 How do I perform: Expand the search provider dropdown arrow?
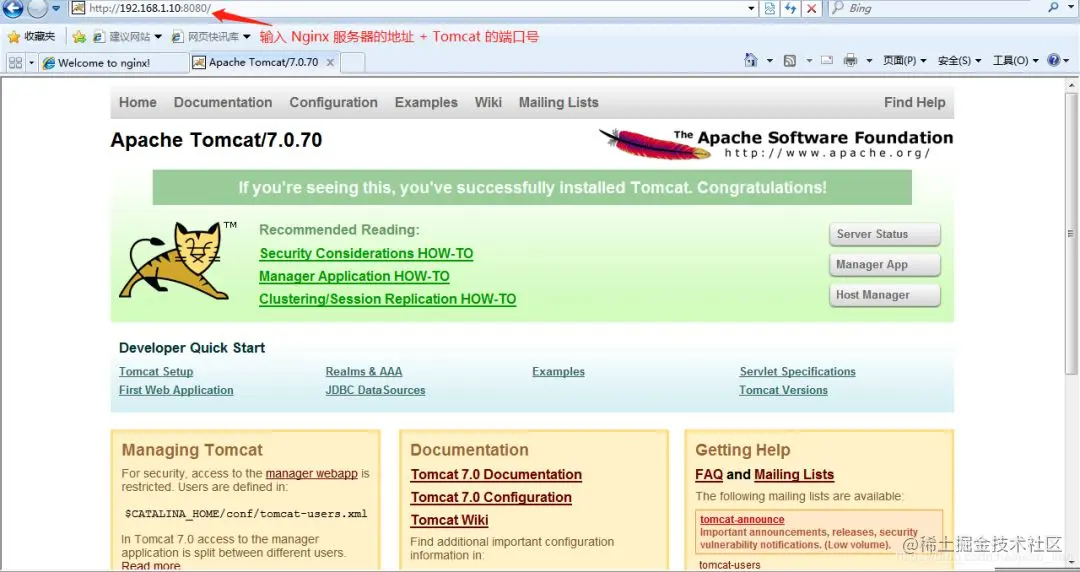pyautogui.click(x=1070, y=8)
